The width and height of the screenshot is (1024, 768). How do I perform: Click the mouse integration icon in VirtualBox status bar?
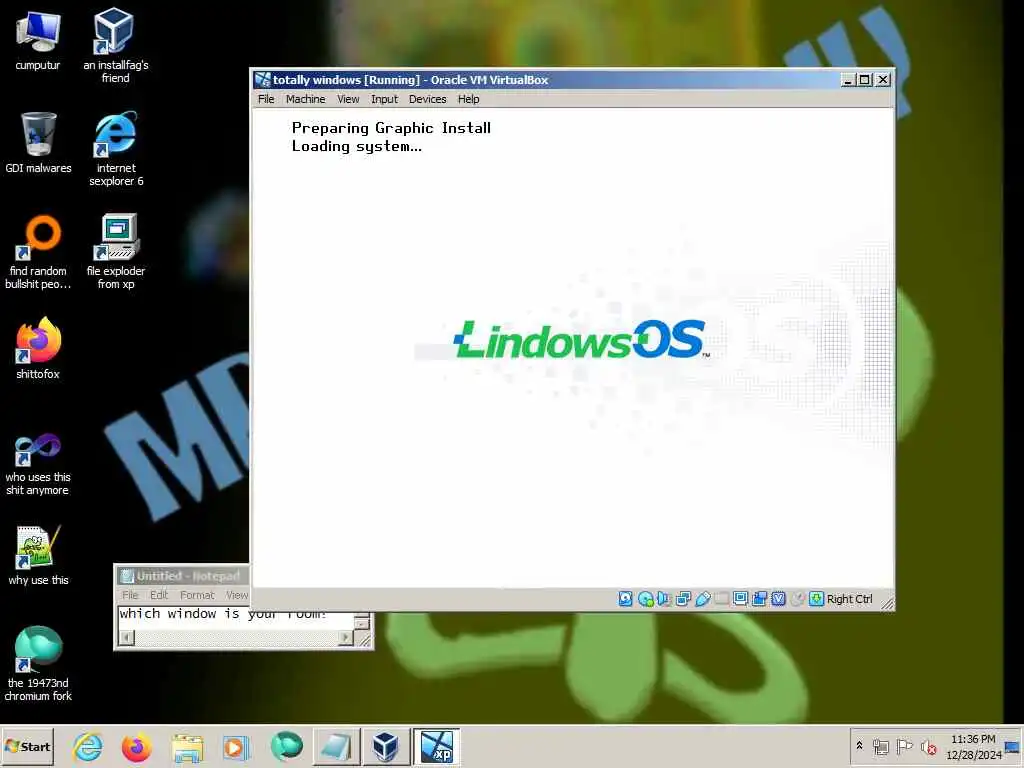coord(797,599)
